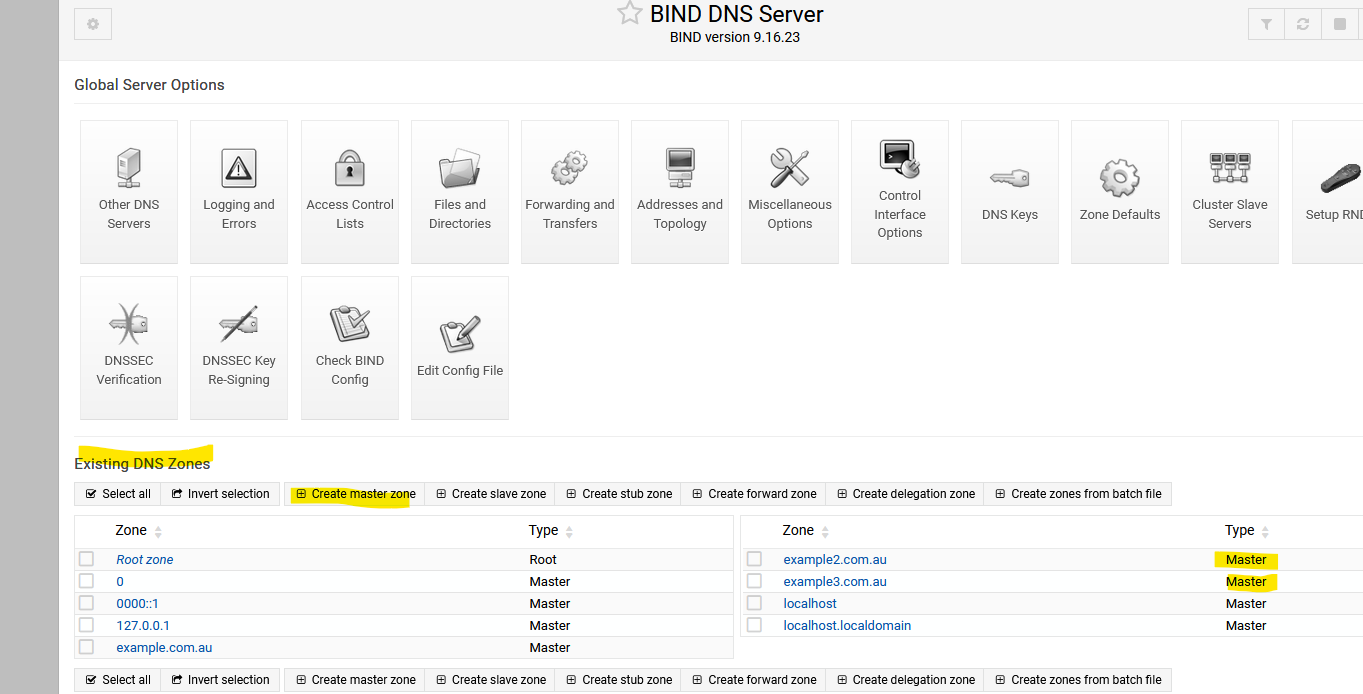The width and height of the screenshot is (1363, 694).
Task: Click Create slave zone beneath the zone tables
Action: pos(490,680)
